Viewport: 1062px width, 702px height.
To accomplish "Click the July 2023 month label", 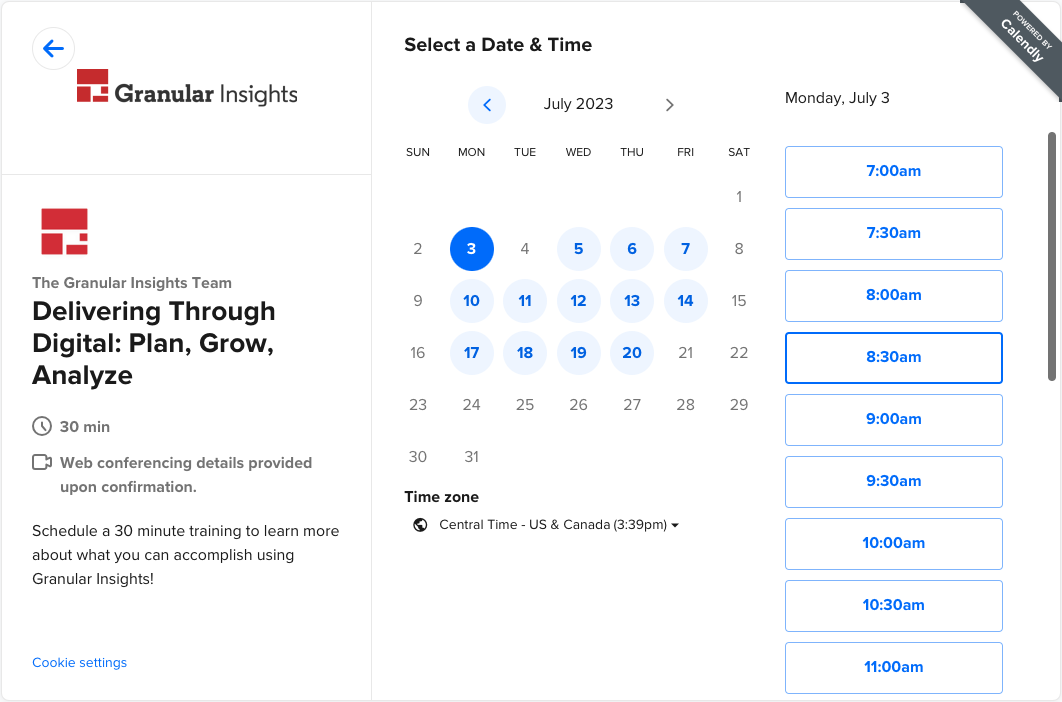I will (x=578, y=104).
